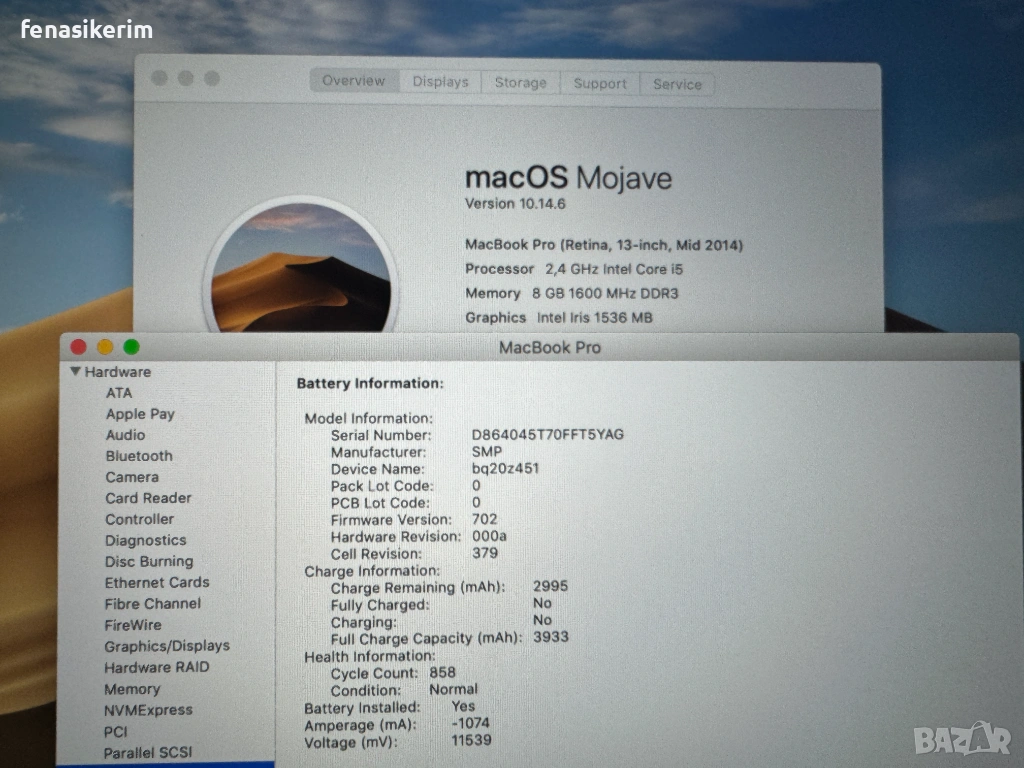
Task: Open Card Reader information
Action: coord(148,498)
